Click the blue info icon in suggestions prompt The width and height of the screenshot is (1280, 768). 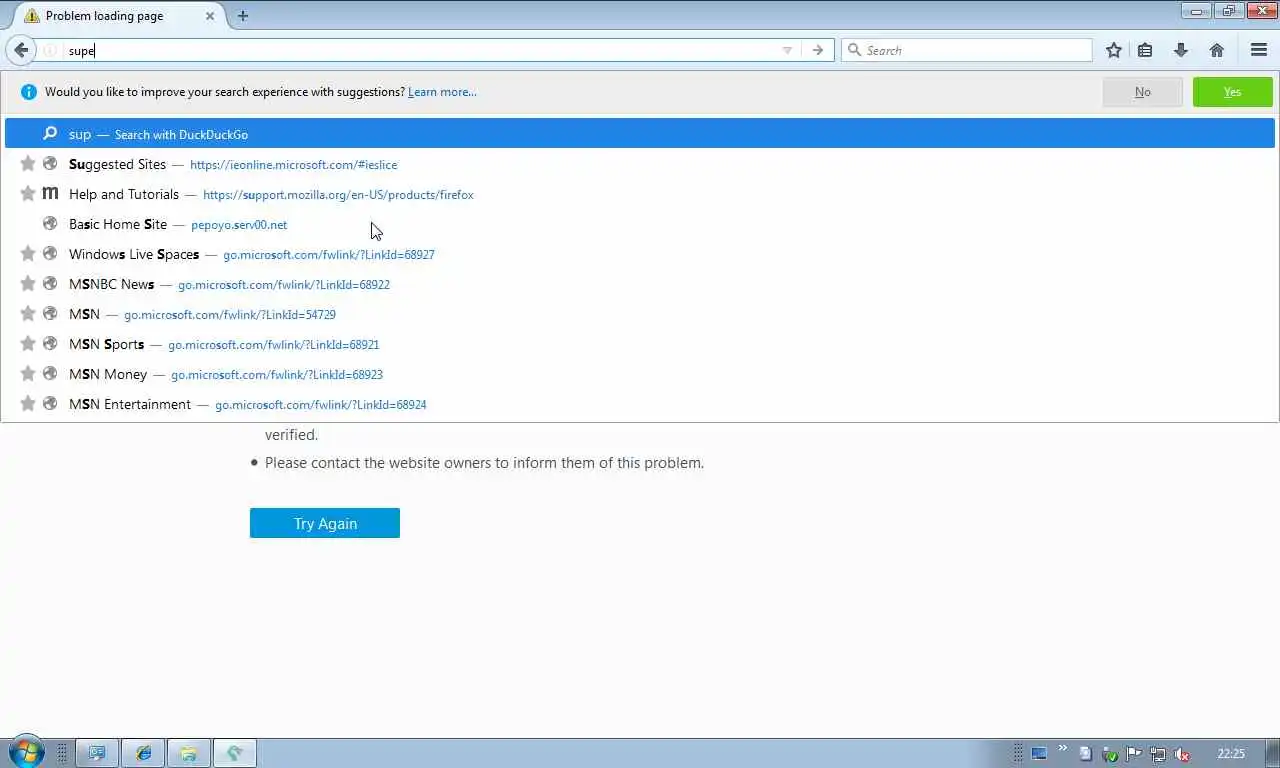28,92
